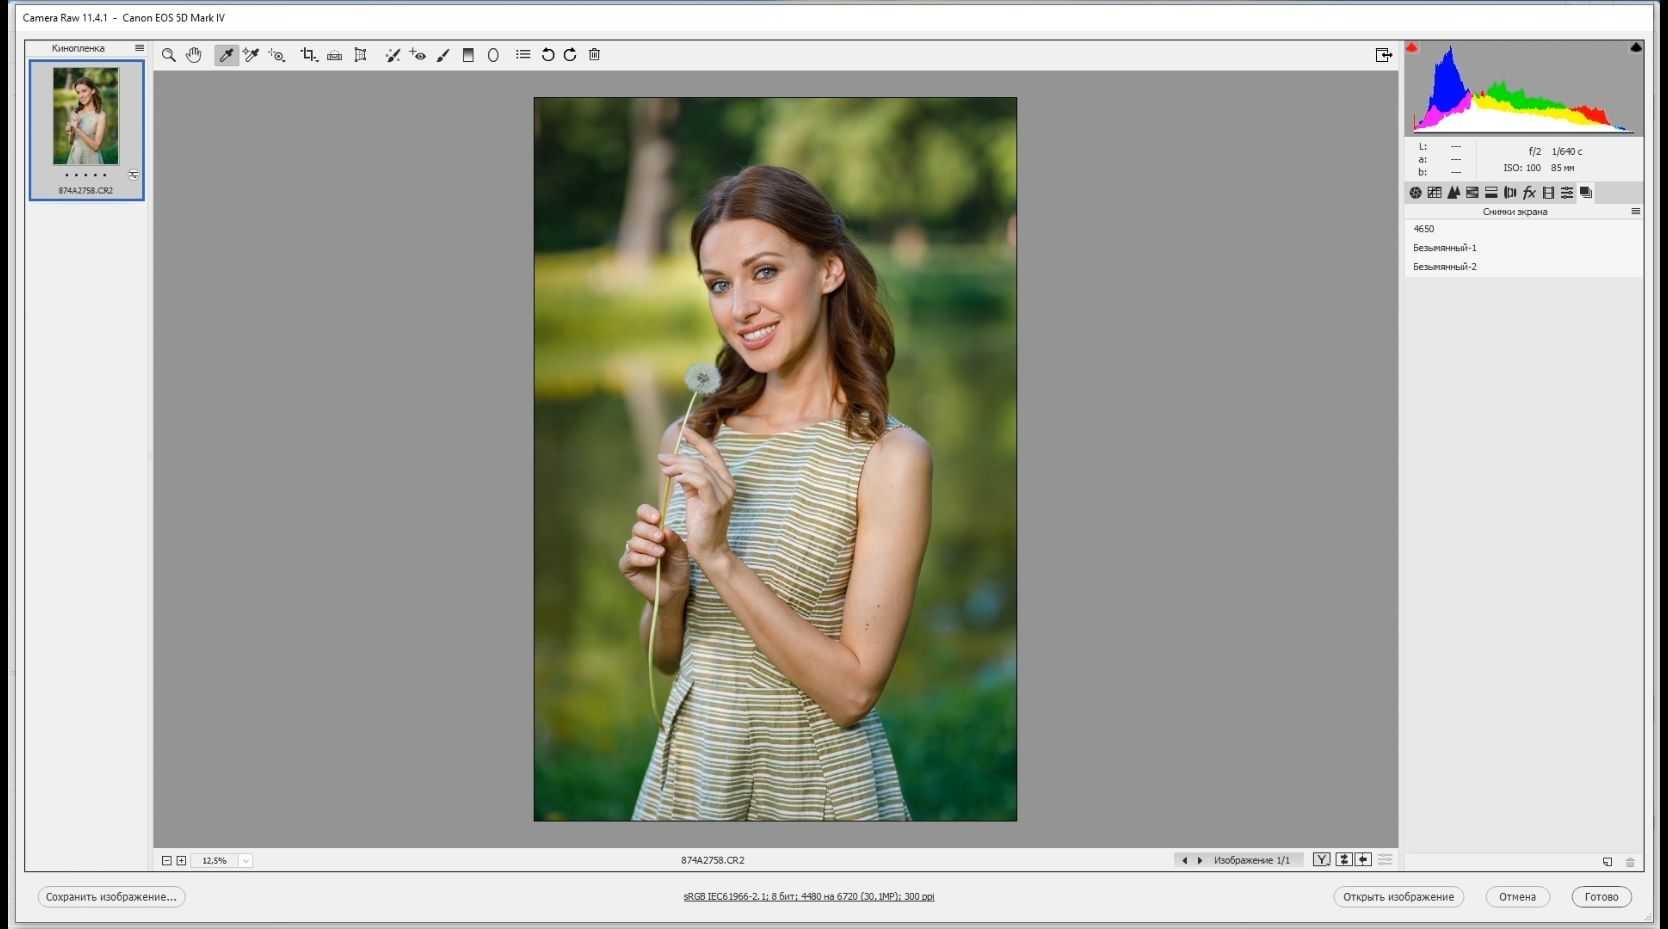1668x929 pixels.
Task: Click the histogram graph
Action: tap(1524, 88)
